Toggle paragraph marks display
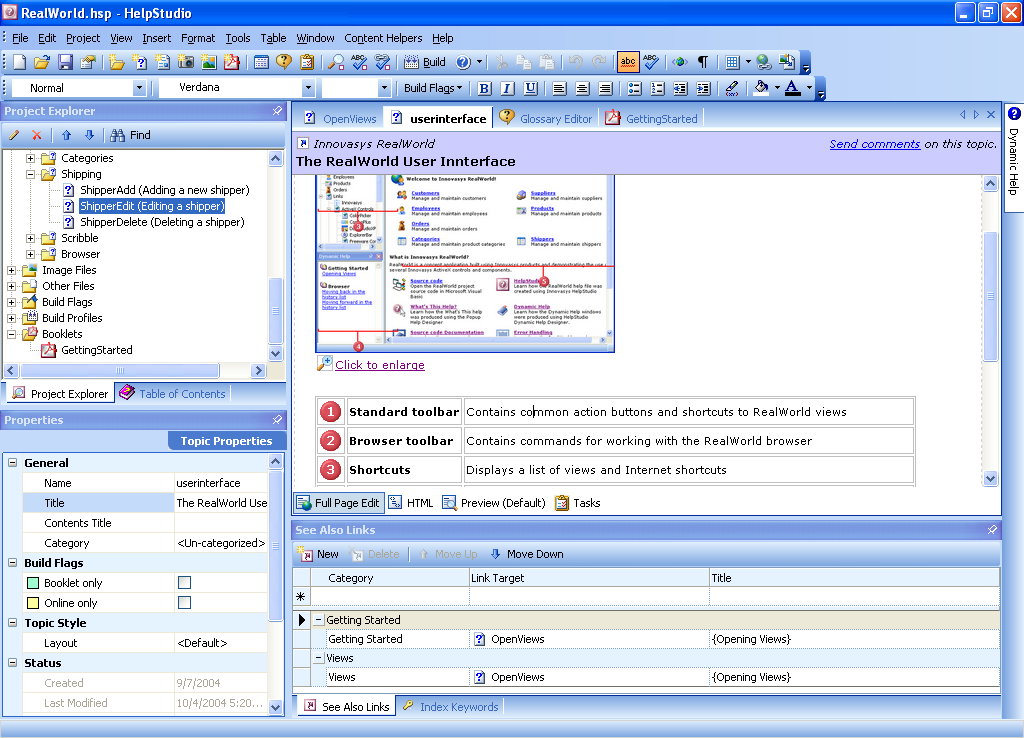 703,62
